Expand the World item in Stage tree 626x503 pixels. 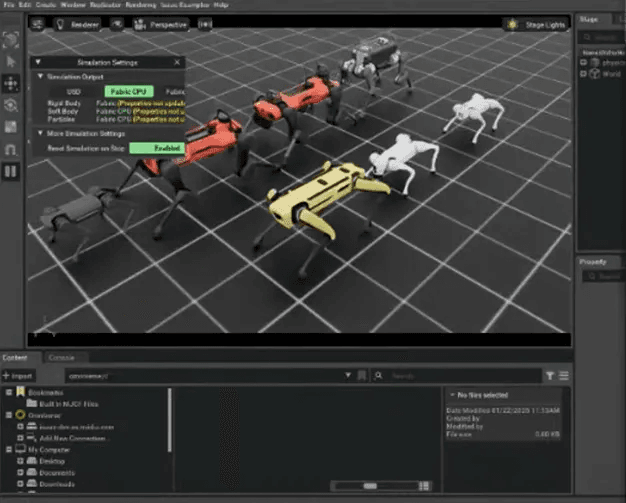[583, 74]
